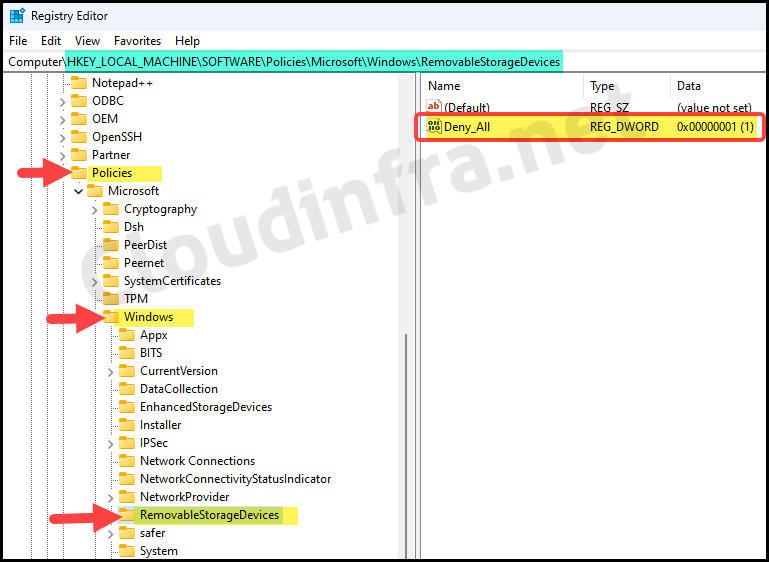Viewport: 769px width, 562px height.
Task: Collapse the Microsoft key
Action: [x=78, y=191]
